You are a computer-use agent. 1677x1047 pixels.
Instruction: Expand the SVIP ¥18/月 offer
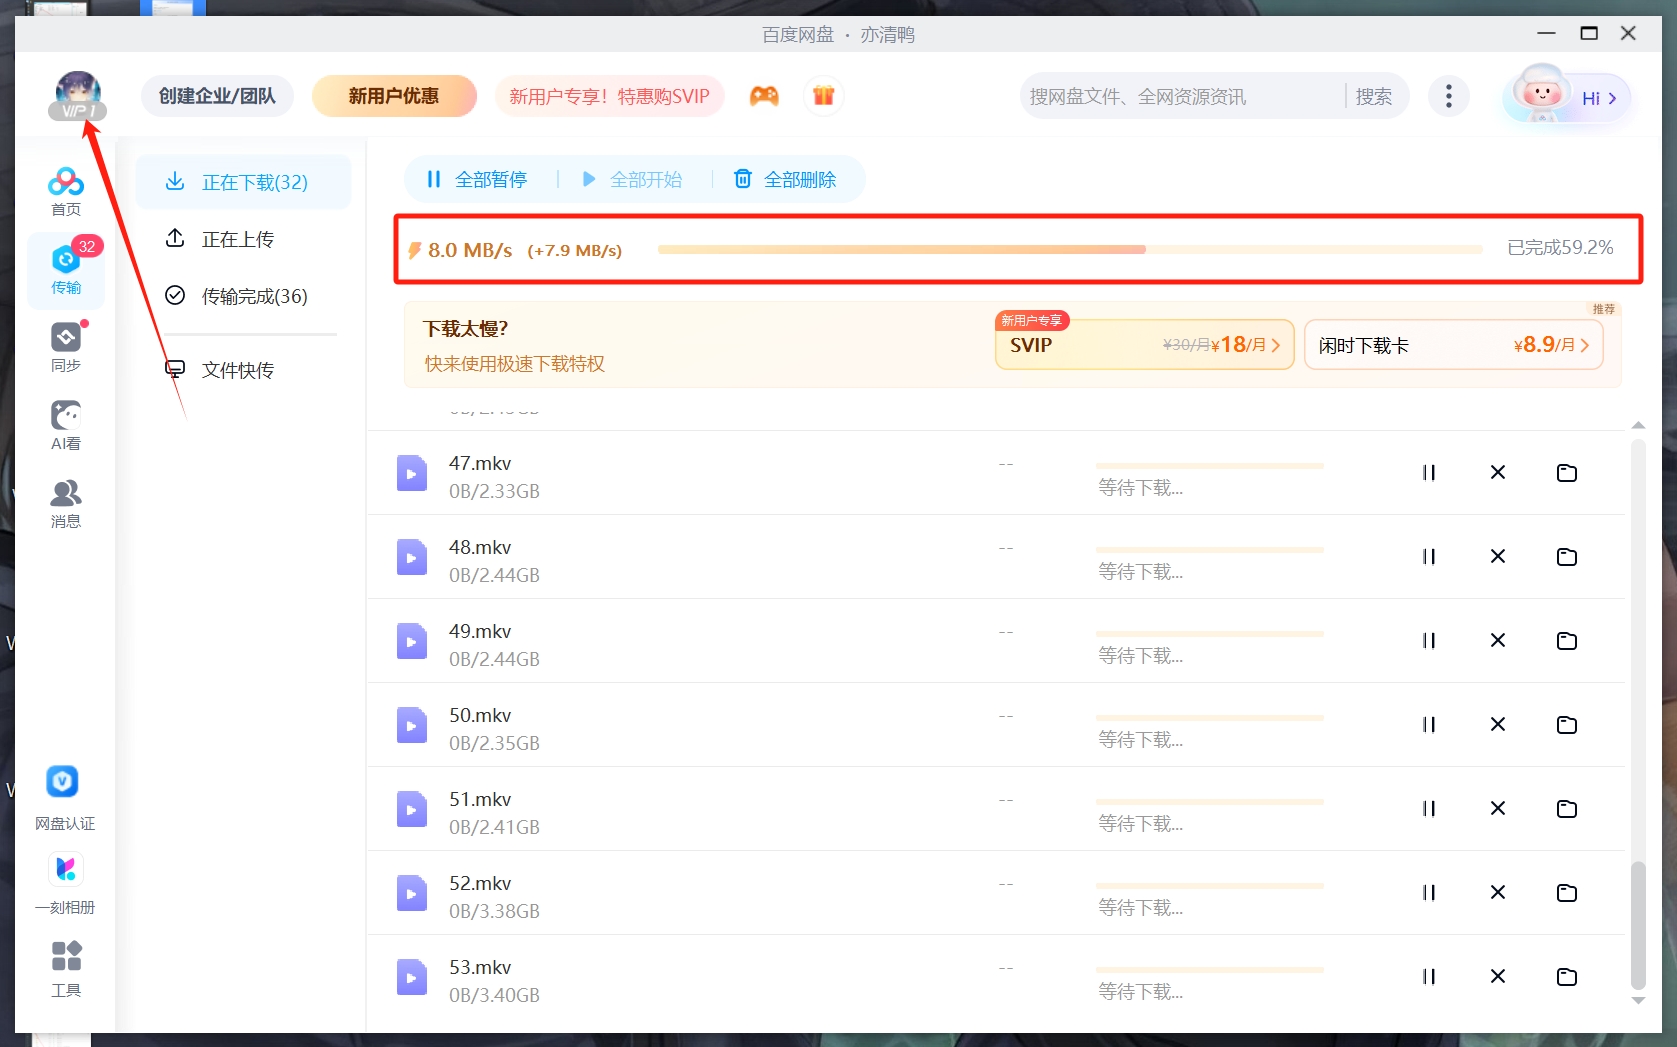coord(1144,345)
